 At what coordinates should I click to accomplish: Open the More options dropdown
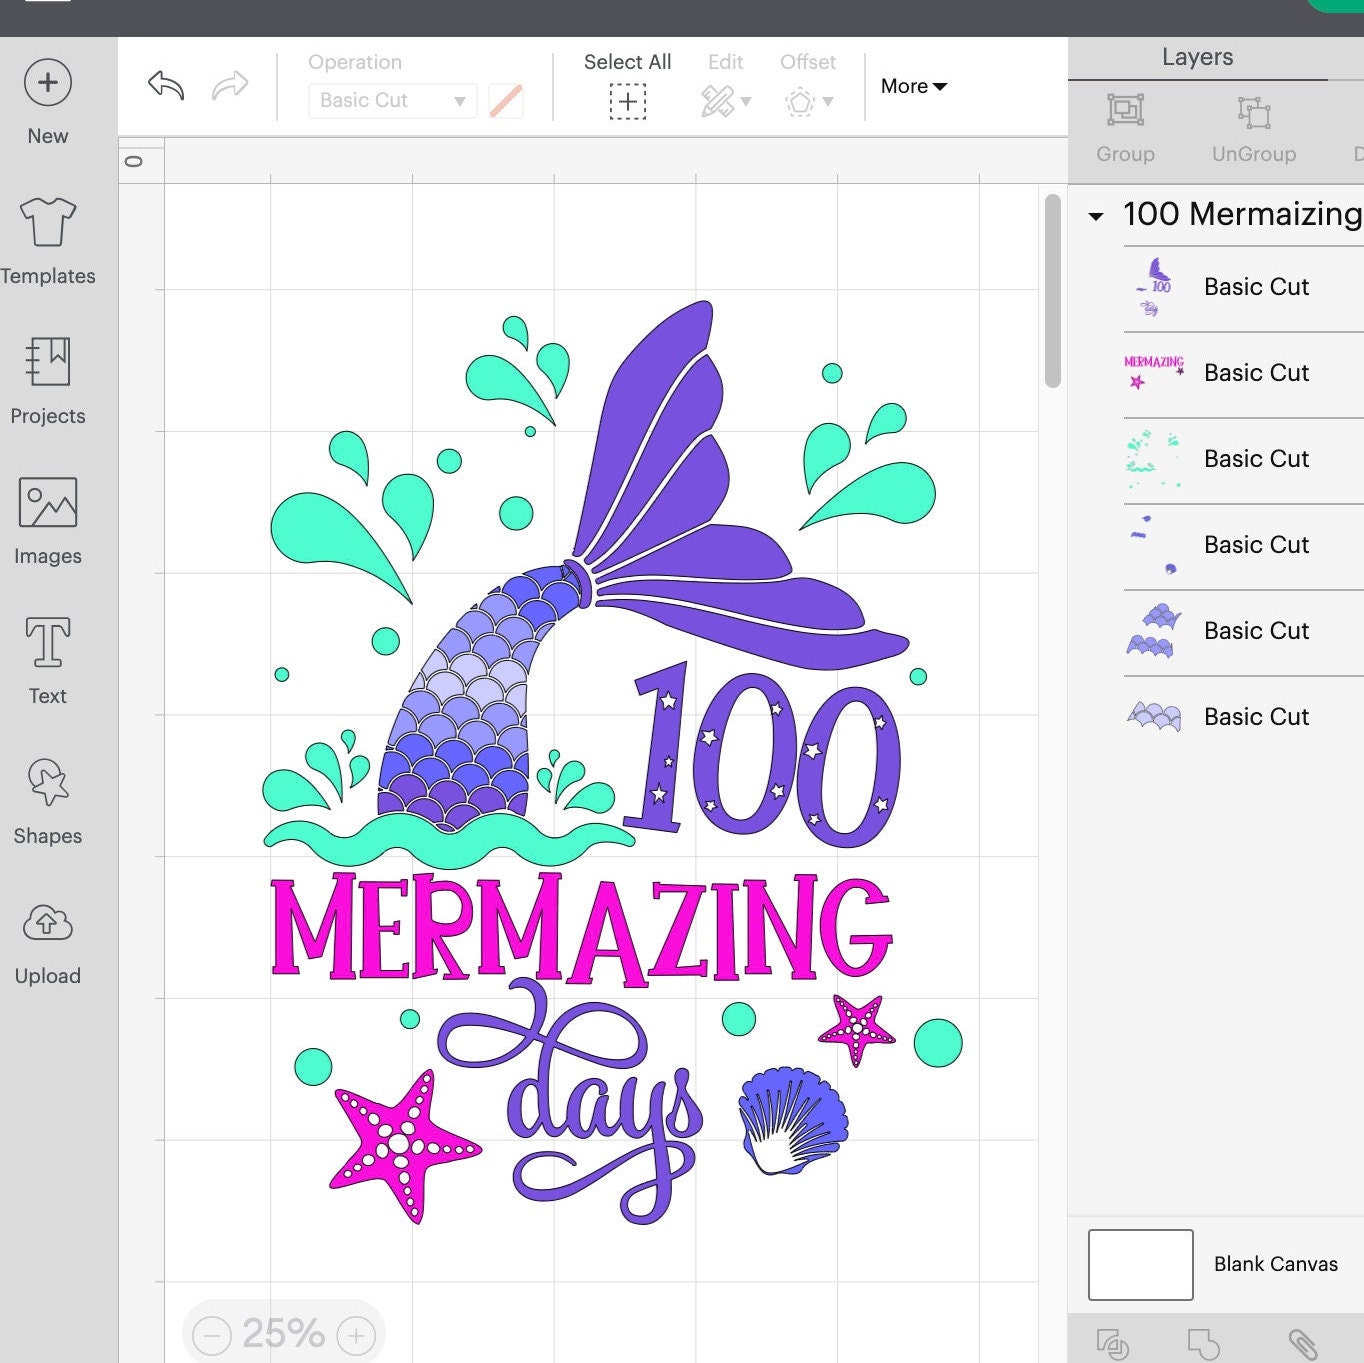coord(911,86)
